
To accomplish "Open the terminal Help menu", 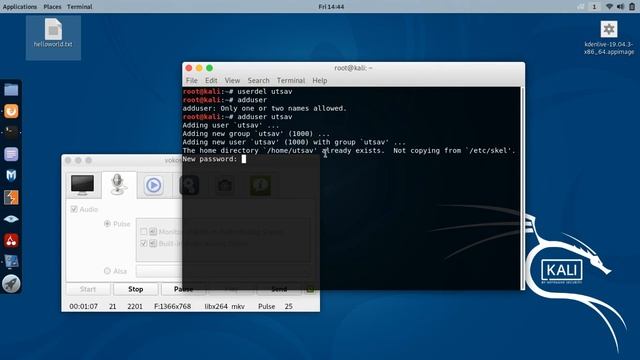I will point(320,80).
